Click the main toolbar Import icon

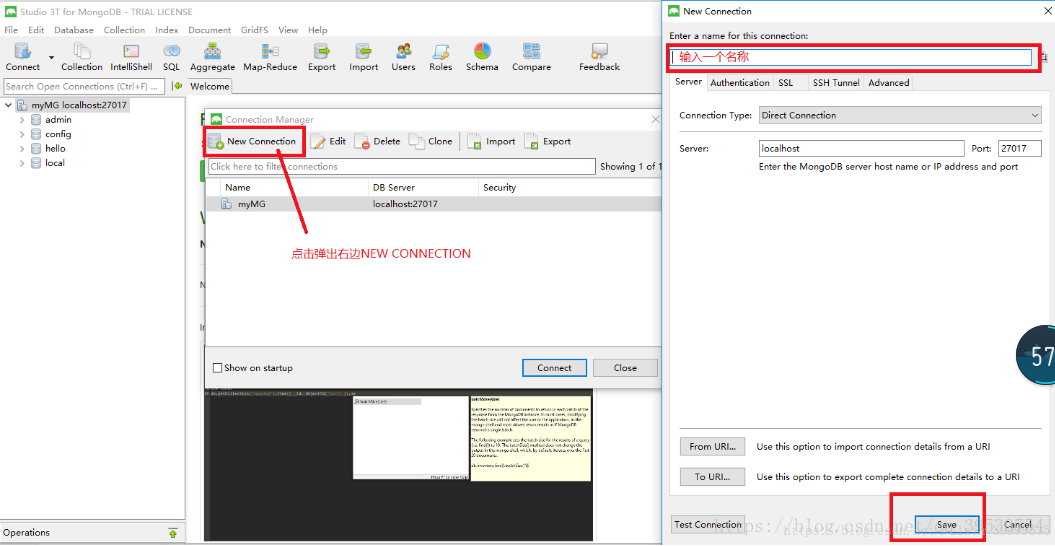point(363,57)
